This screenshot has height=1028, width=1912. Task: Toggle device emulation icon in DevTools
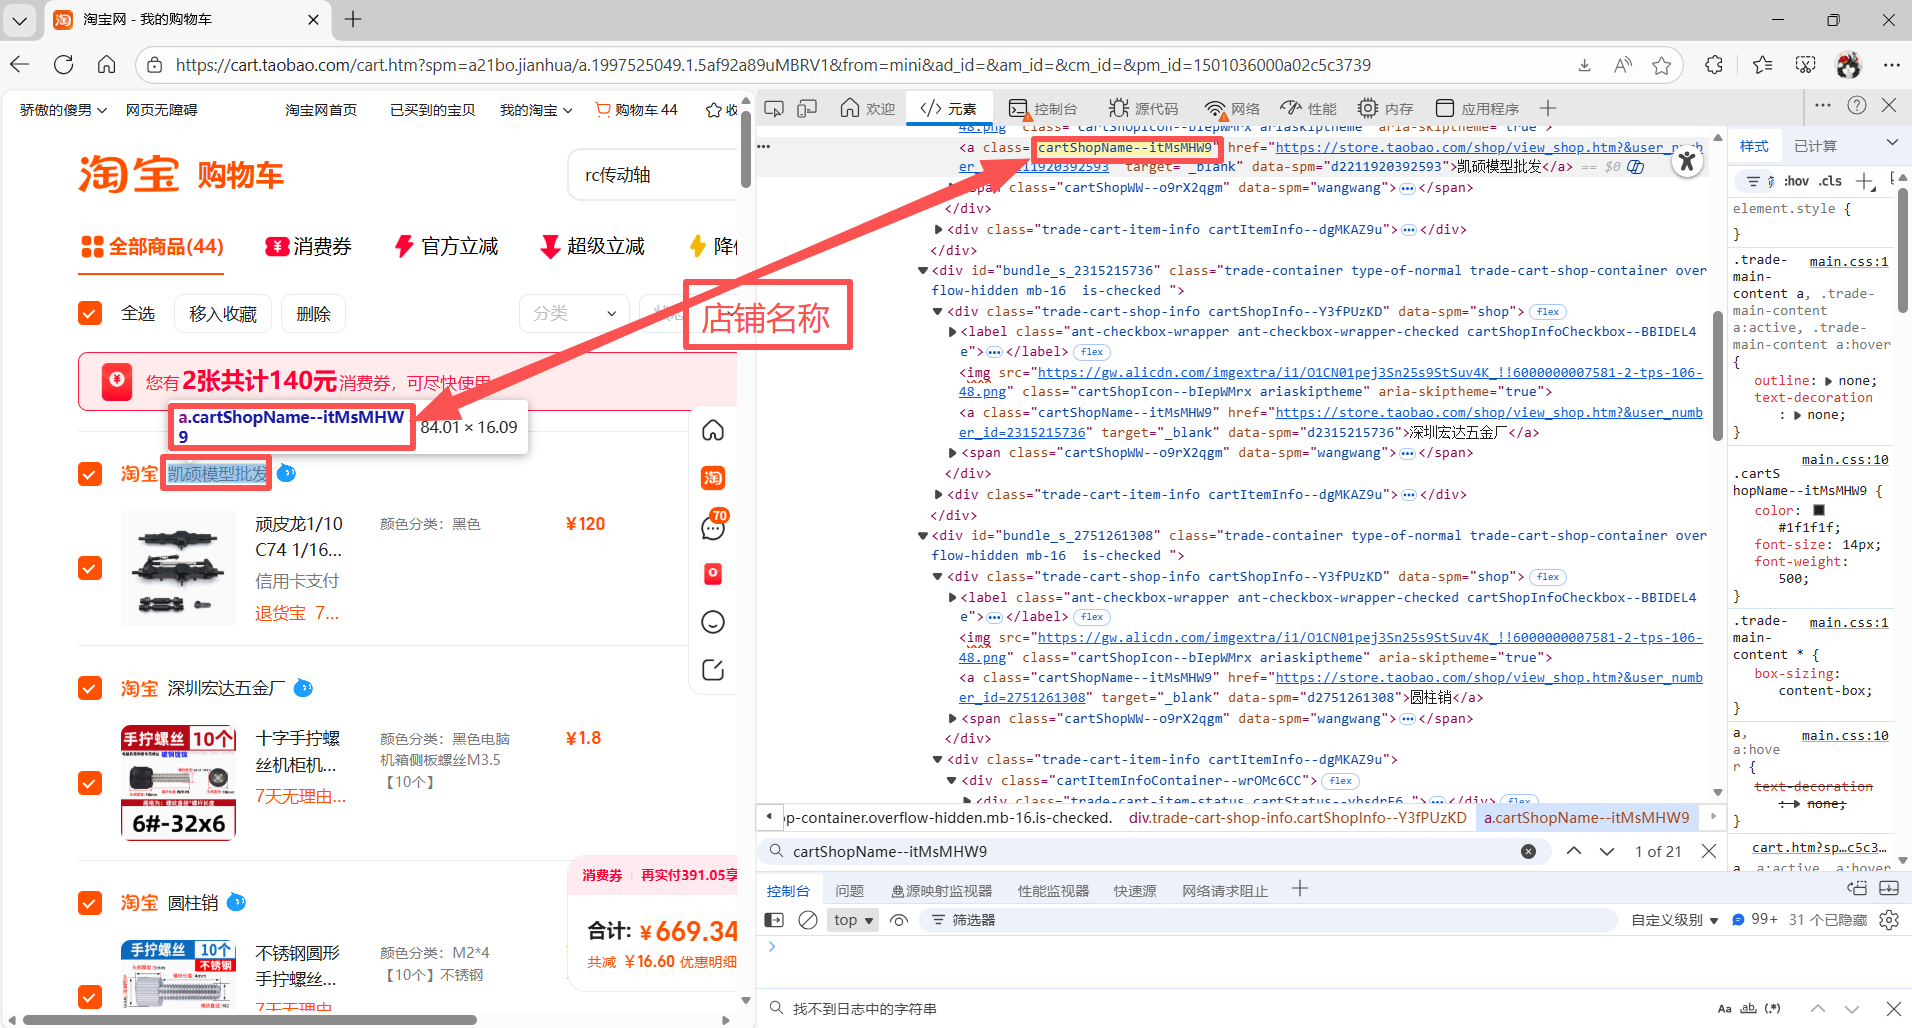[807, 108]
